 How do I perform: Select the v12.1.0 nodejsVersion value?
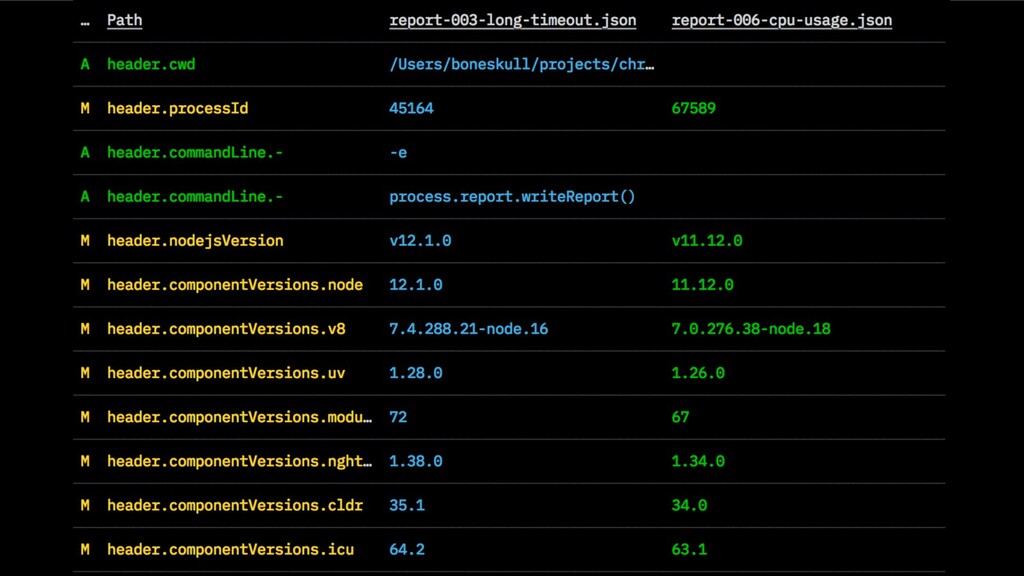click(x=420, y=240)
